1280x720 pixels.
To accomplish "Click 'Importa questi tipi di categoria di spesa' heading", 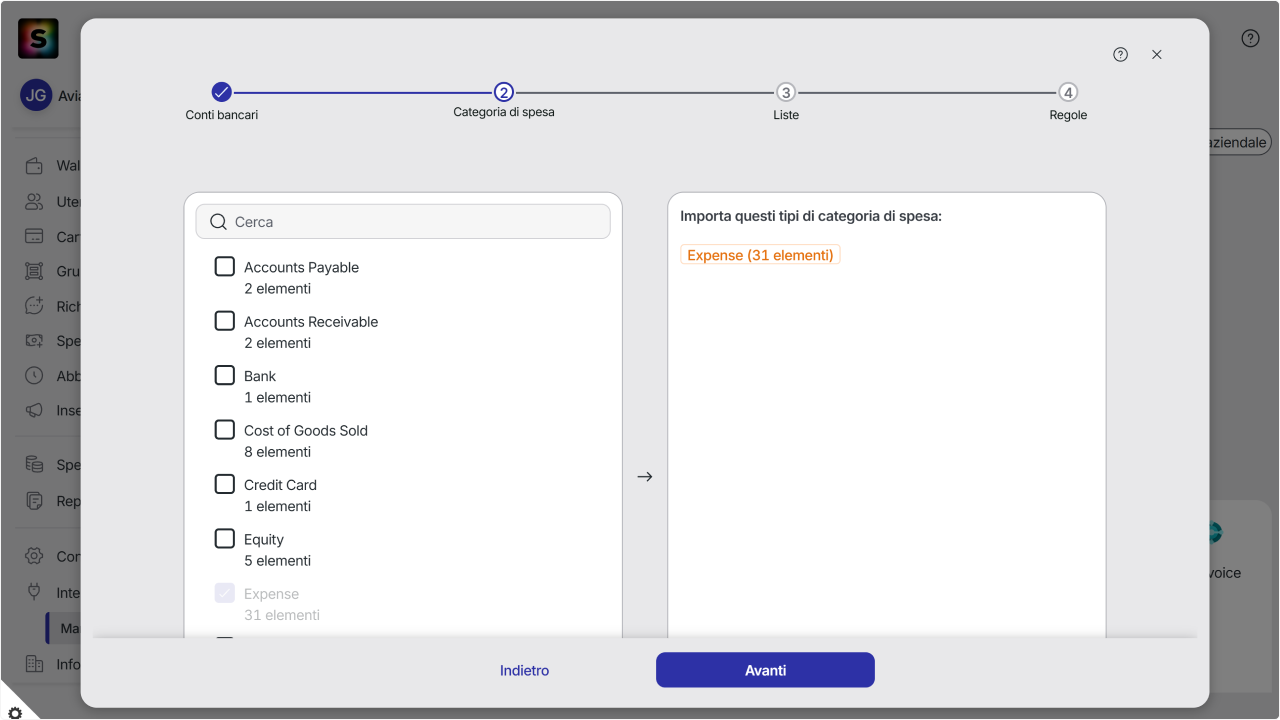I will [811, 216].
